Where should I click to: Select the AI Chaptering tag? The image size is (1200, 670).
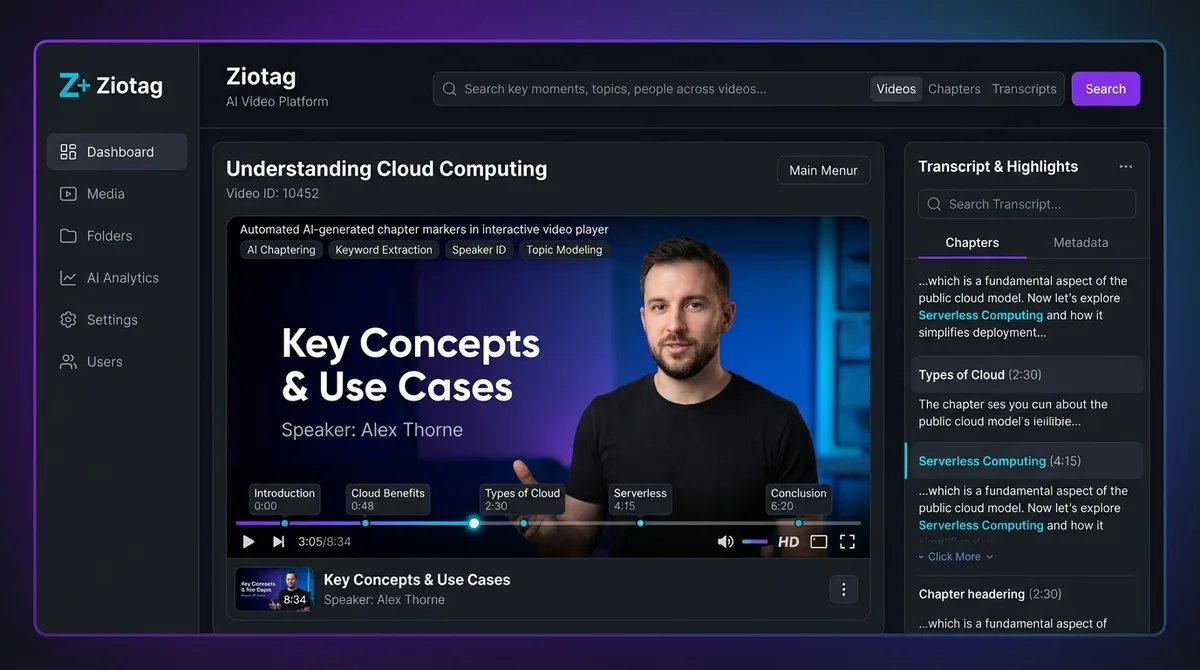(281, 250)
